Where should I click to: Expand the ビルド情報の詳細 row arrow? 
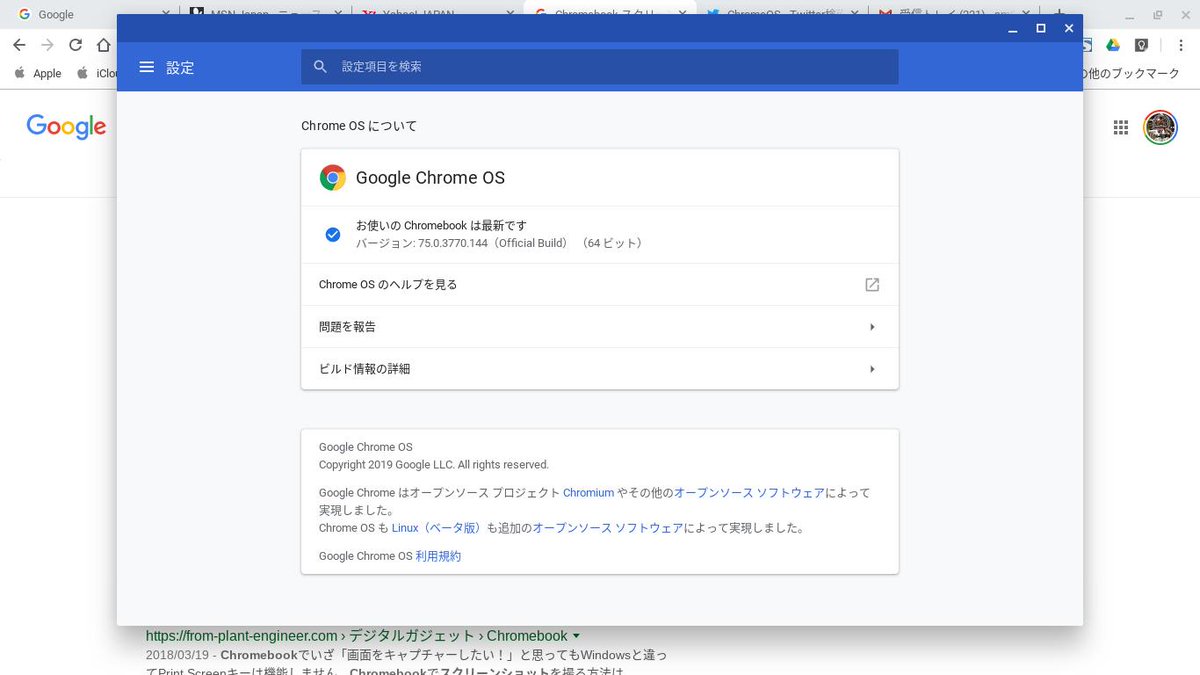coord(872,369)
